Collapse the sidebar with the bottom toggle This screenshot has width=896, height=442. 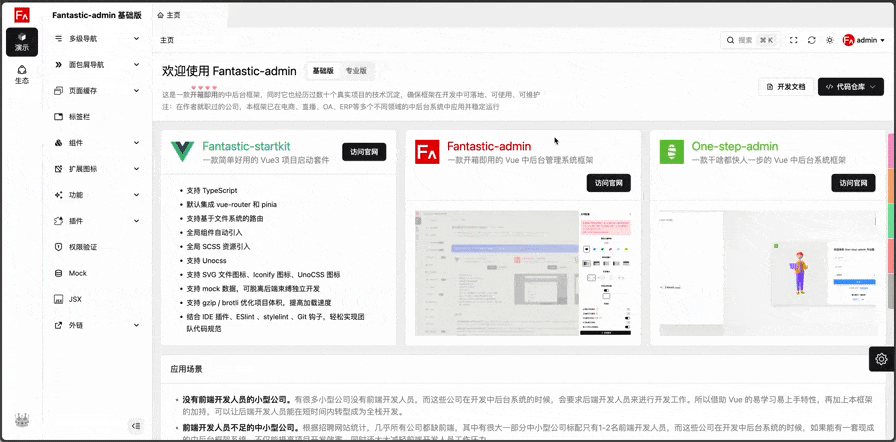pos(136,426)
